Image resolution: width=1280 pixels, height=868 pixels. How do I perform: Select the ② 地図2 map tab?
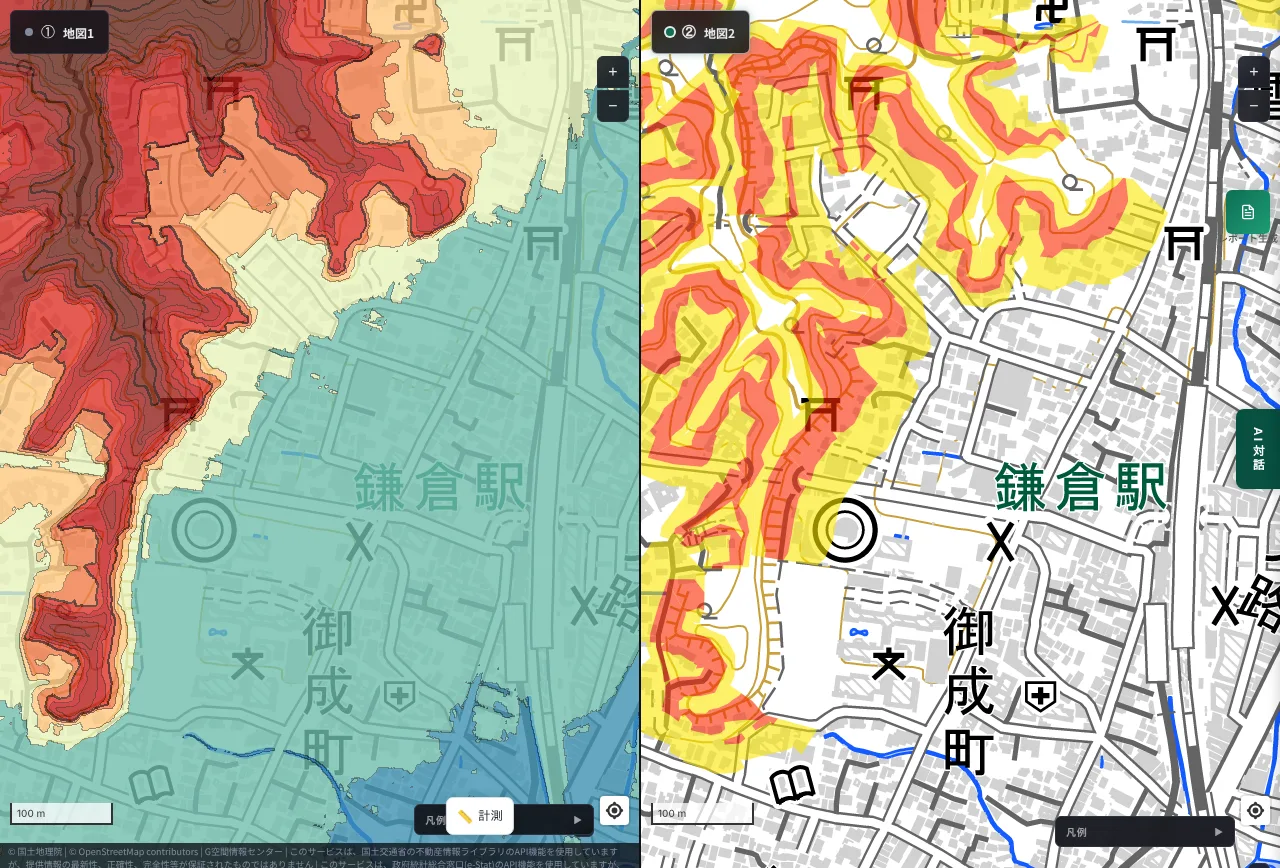coord(700,32)
